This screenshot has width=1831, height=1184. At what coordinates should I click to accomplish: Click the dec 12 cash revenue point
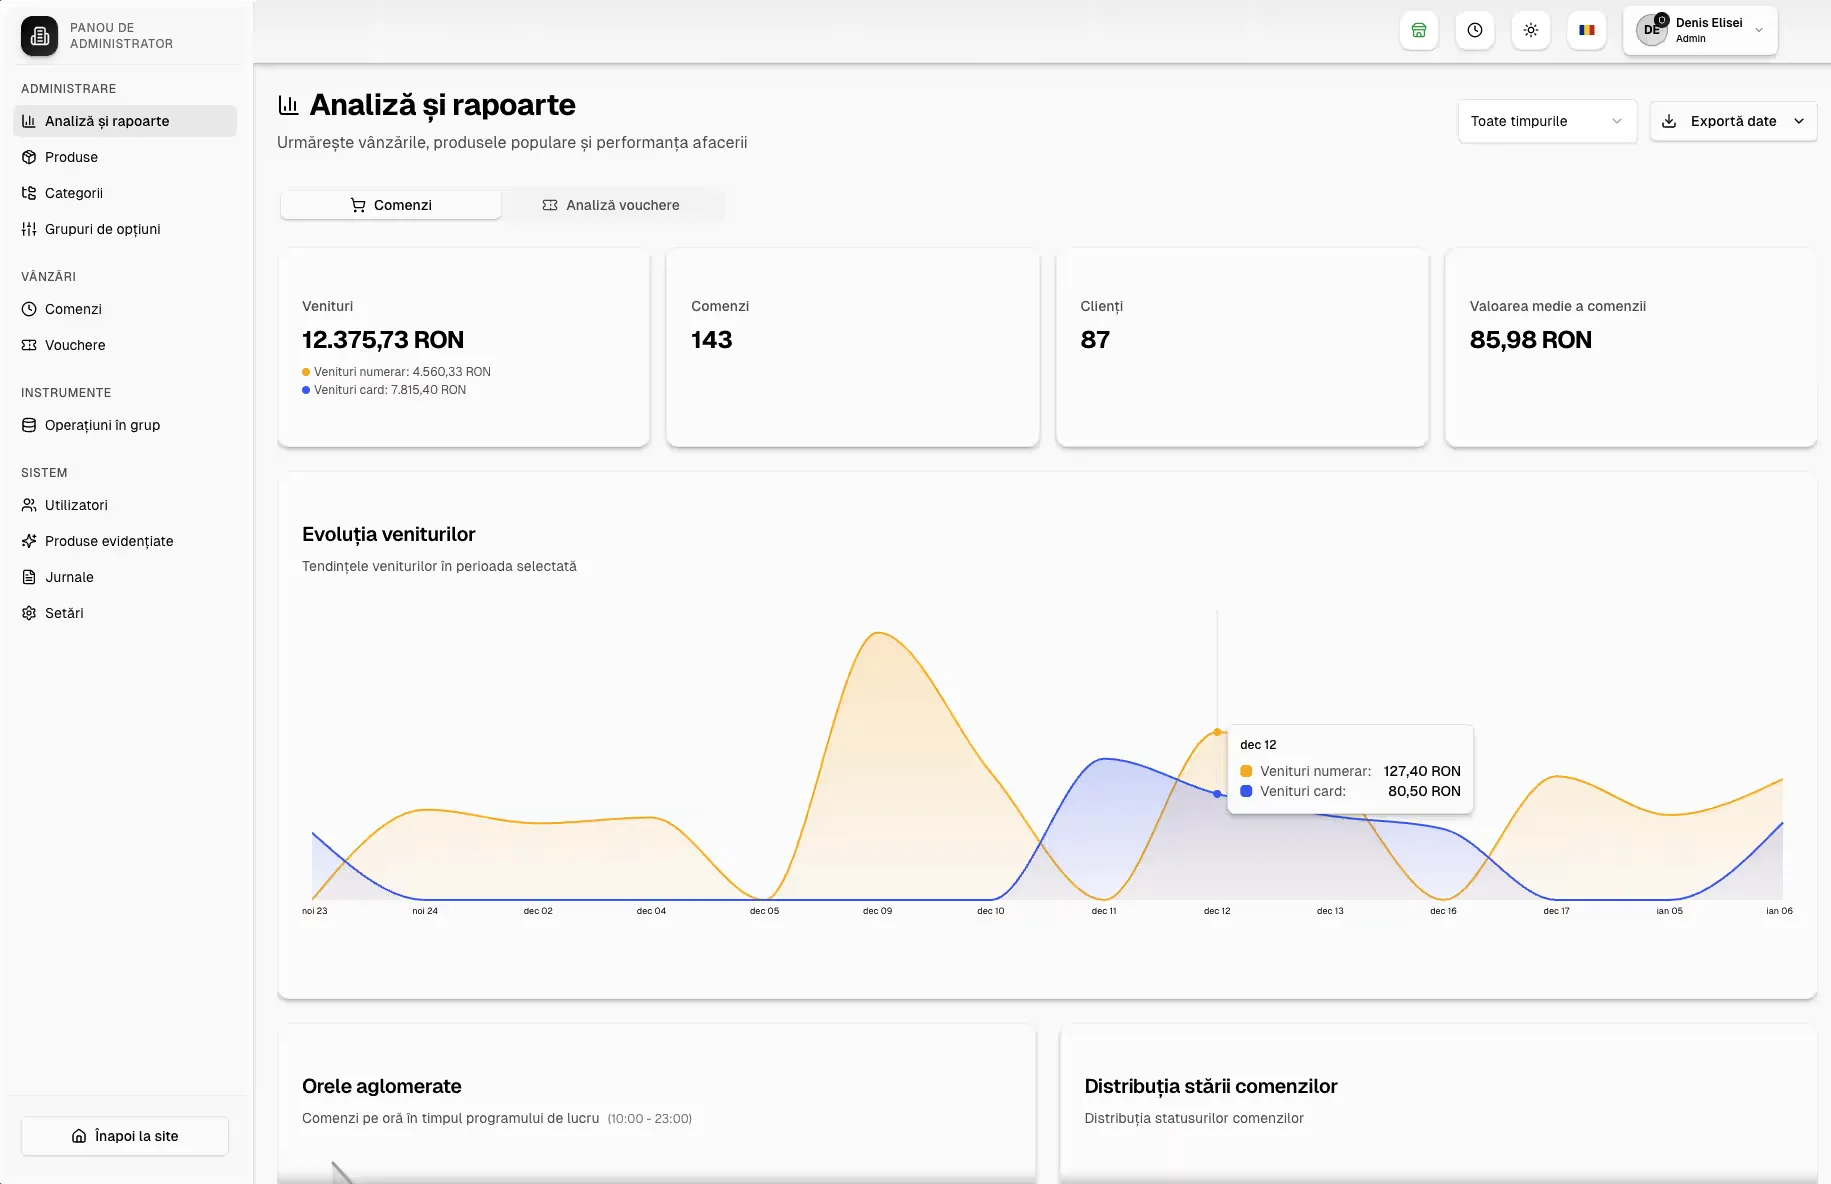coord(1217,732)
